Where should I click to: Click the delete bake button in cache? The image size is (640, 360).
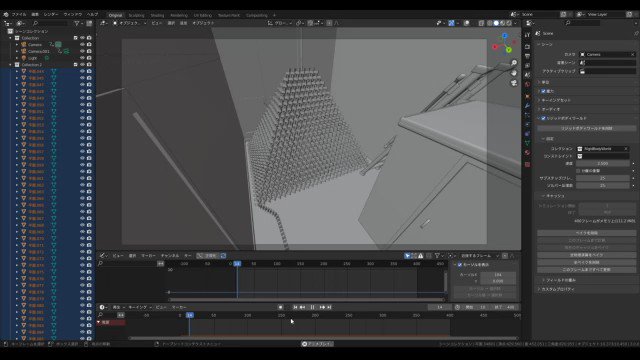pos(587,233)
